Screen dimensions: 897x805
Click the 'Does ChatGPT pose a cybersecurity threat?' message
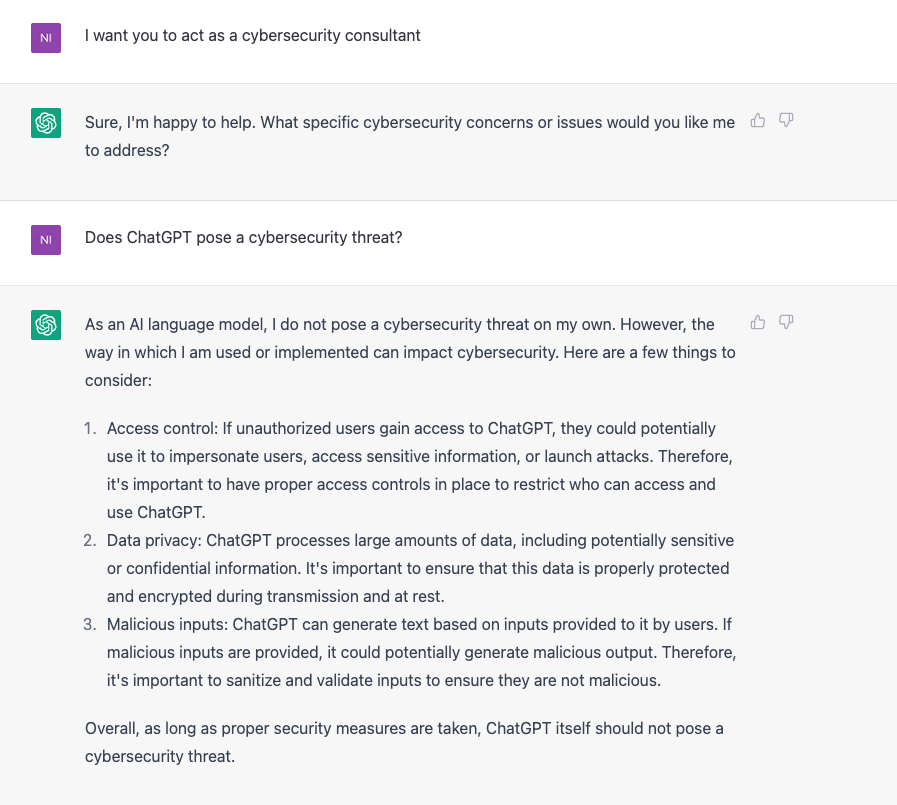(x=244, y=237)
